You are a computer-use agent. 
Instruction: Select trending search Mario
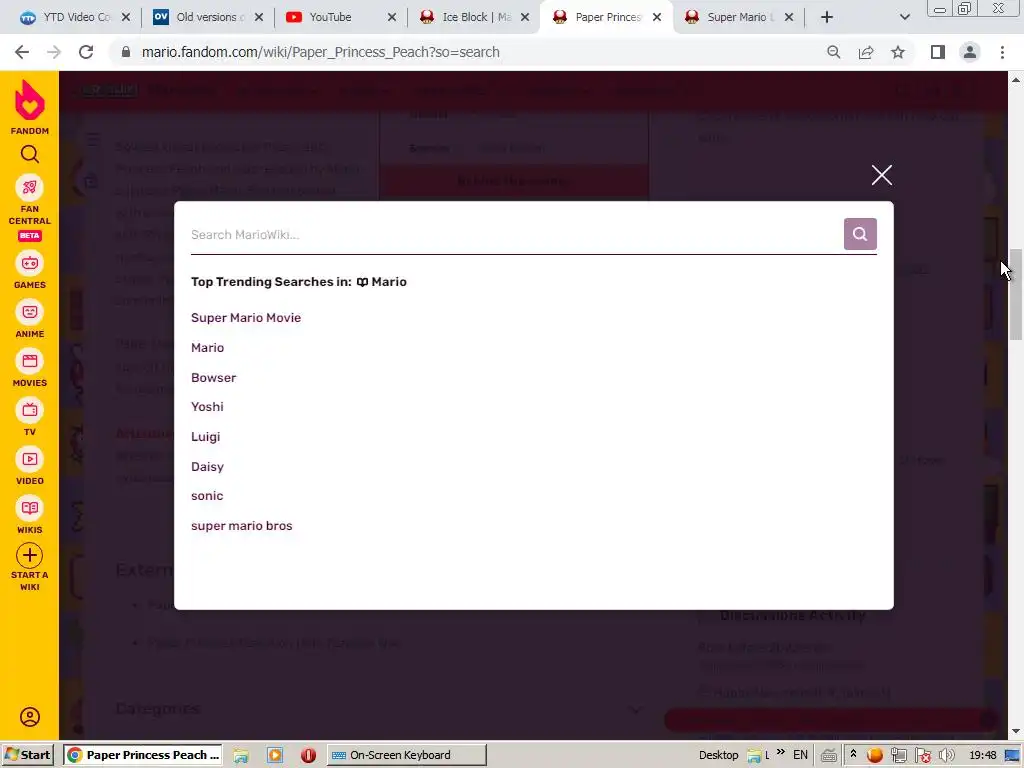pos(207,347)
